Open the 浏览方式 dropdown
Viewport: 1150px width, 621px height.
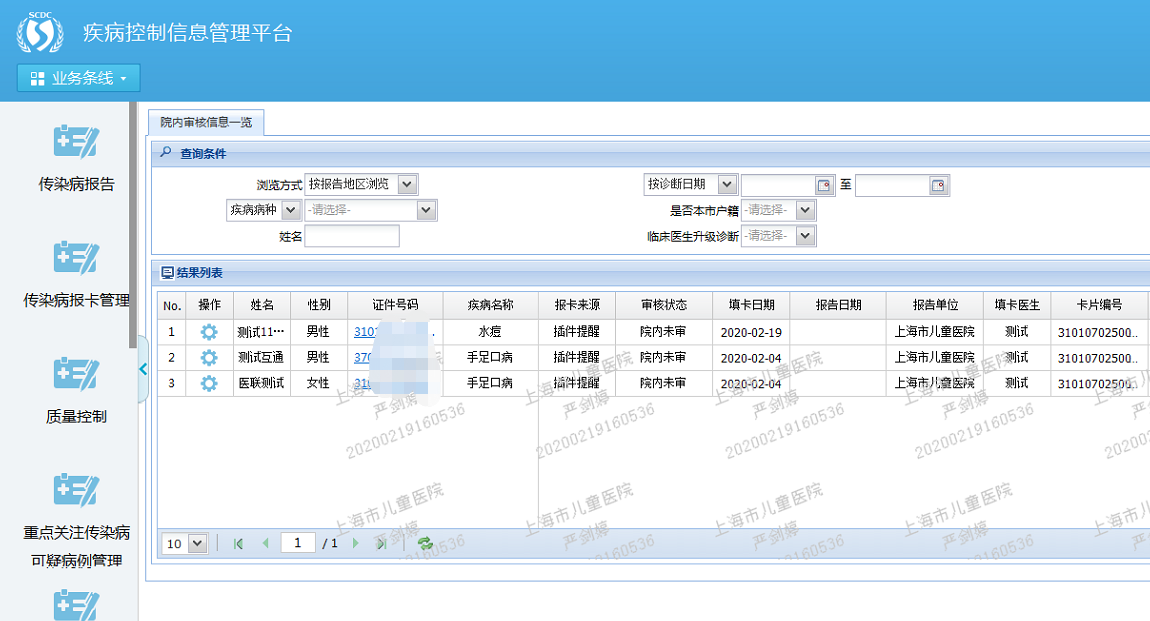[x=406, y=184]
